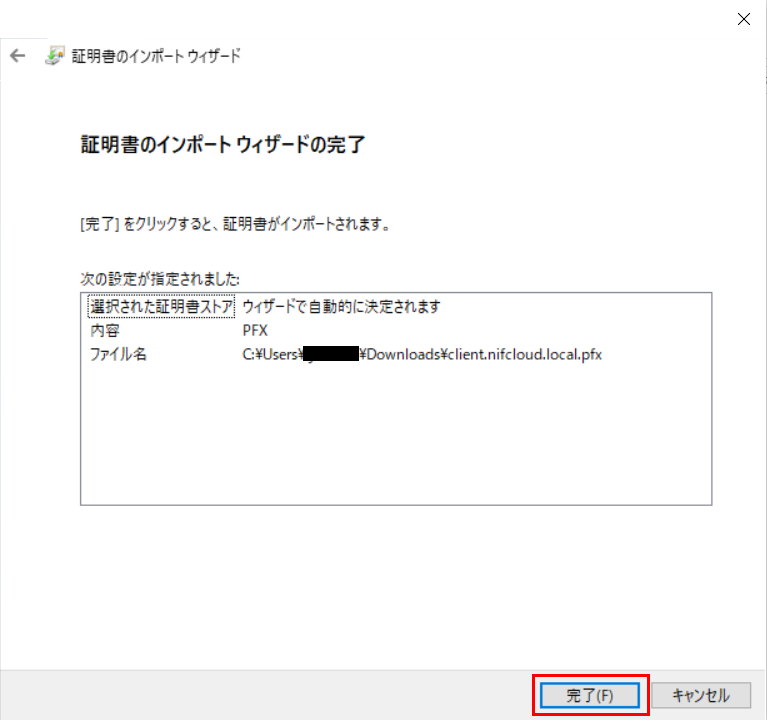Click the blacked-out username in the path

click(330, 355)
